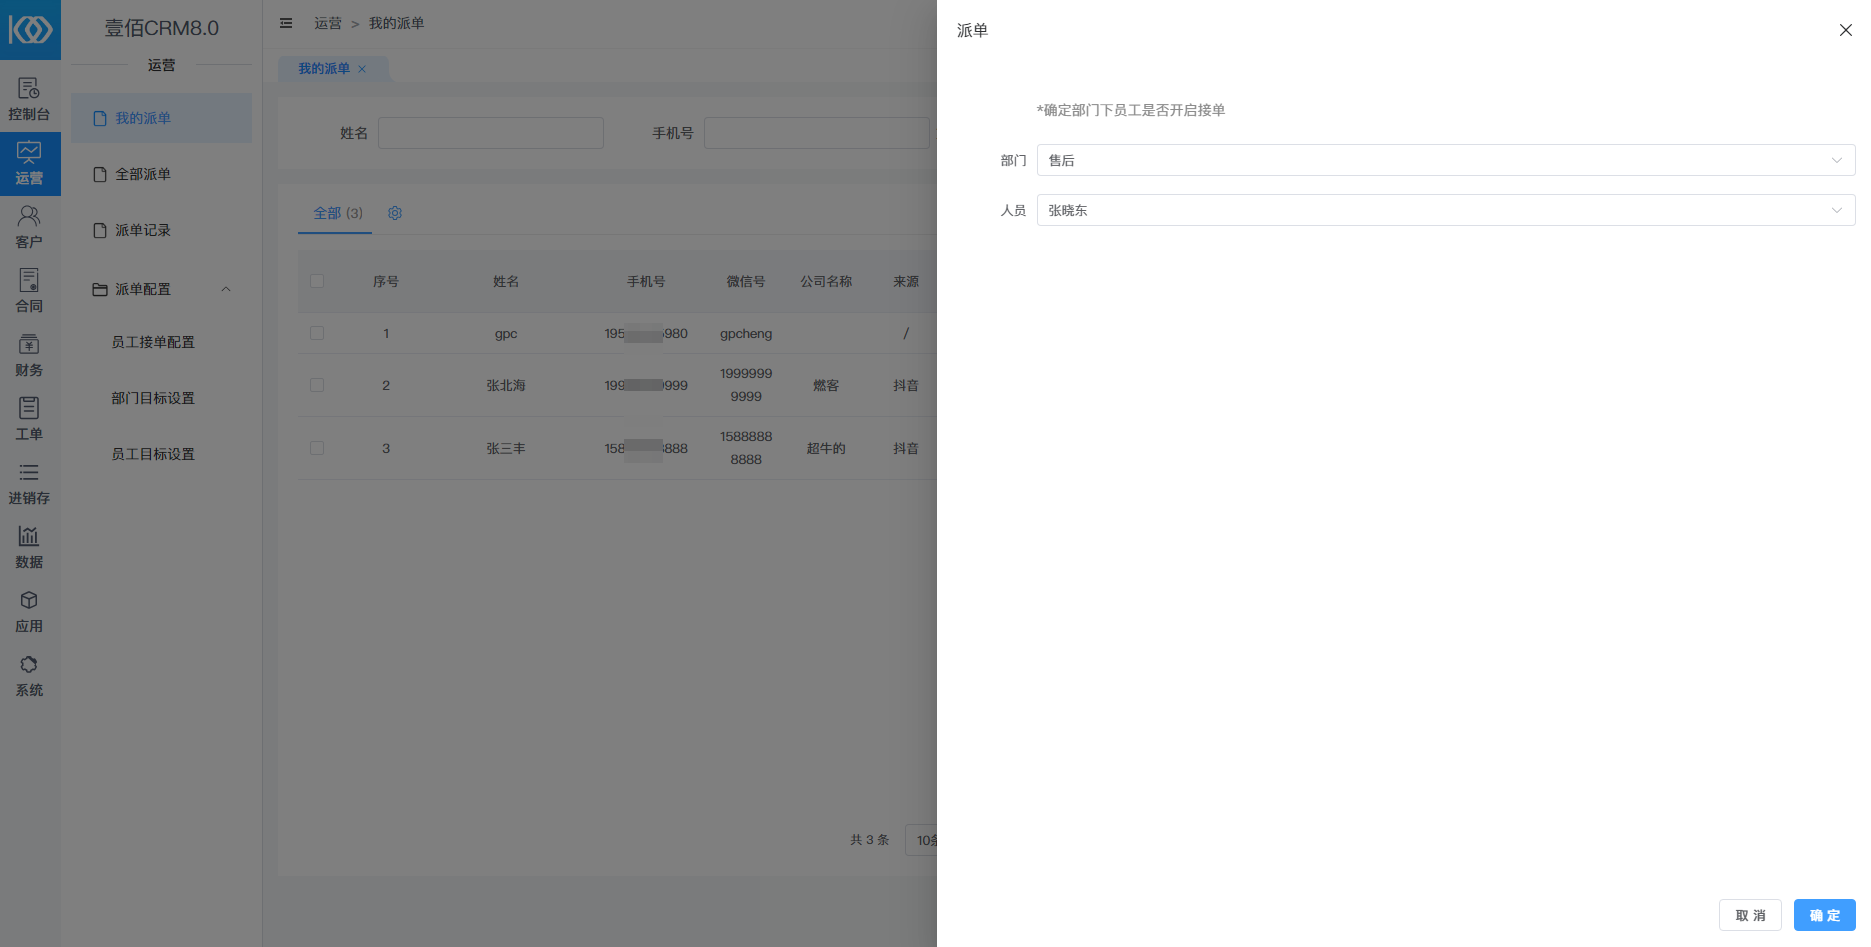The width and height of the screenshot is (1871, 947).
Task: Click the name cell 张三丰
Action: (x=506, y=448)
